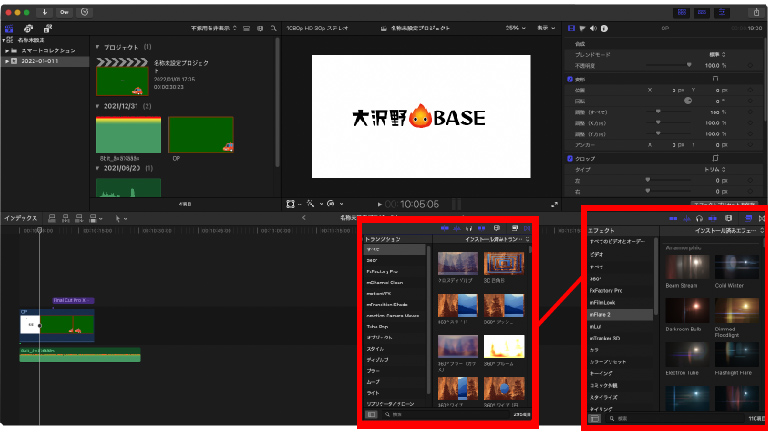
Task: Click the headphones solo icon in effects panel
Action: [x=699, y=218]
